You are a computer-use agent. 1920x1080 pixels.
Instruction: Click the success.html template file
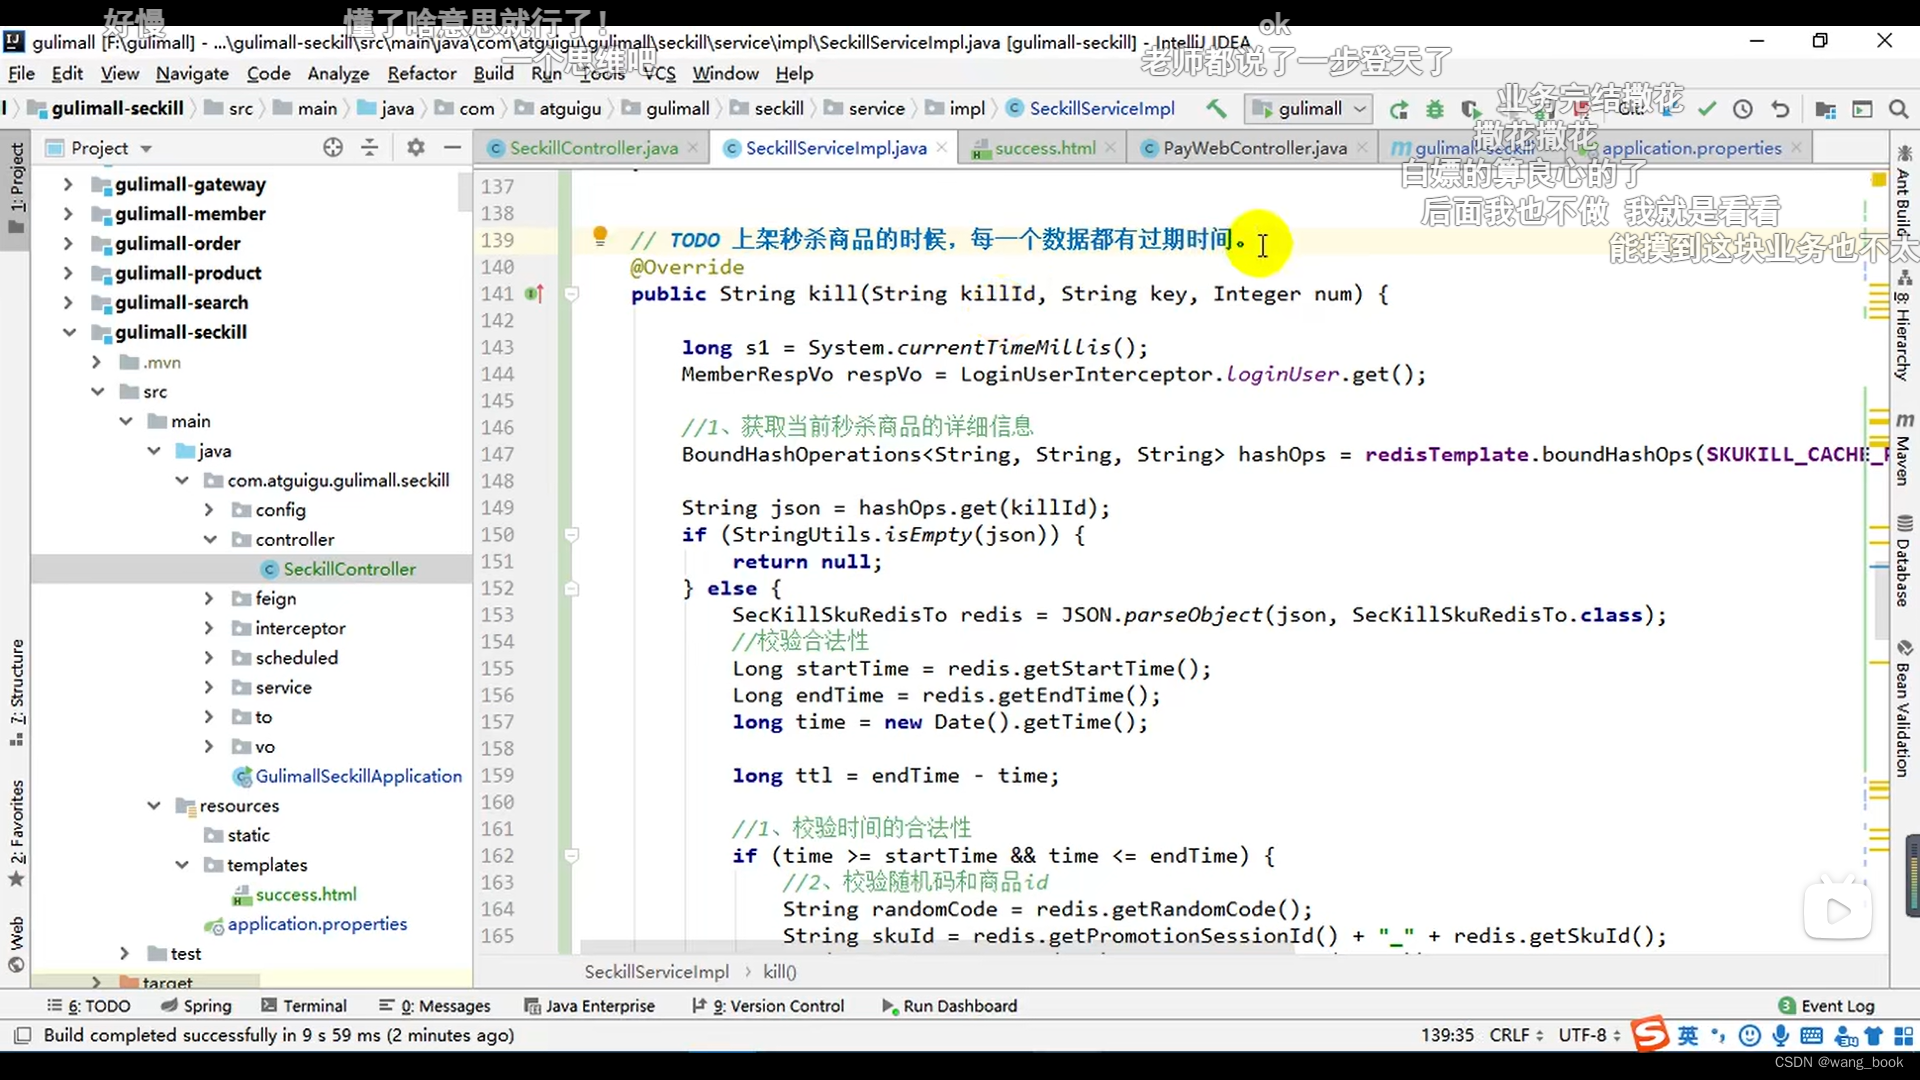(x=305, y=894)
